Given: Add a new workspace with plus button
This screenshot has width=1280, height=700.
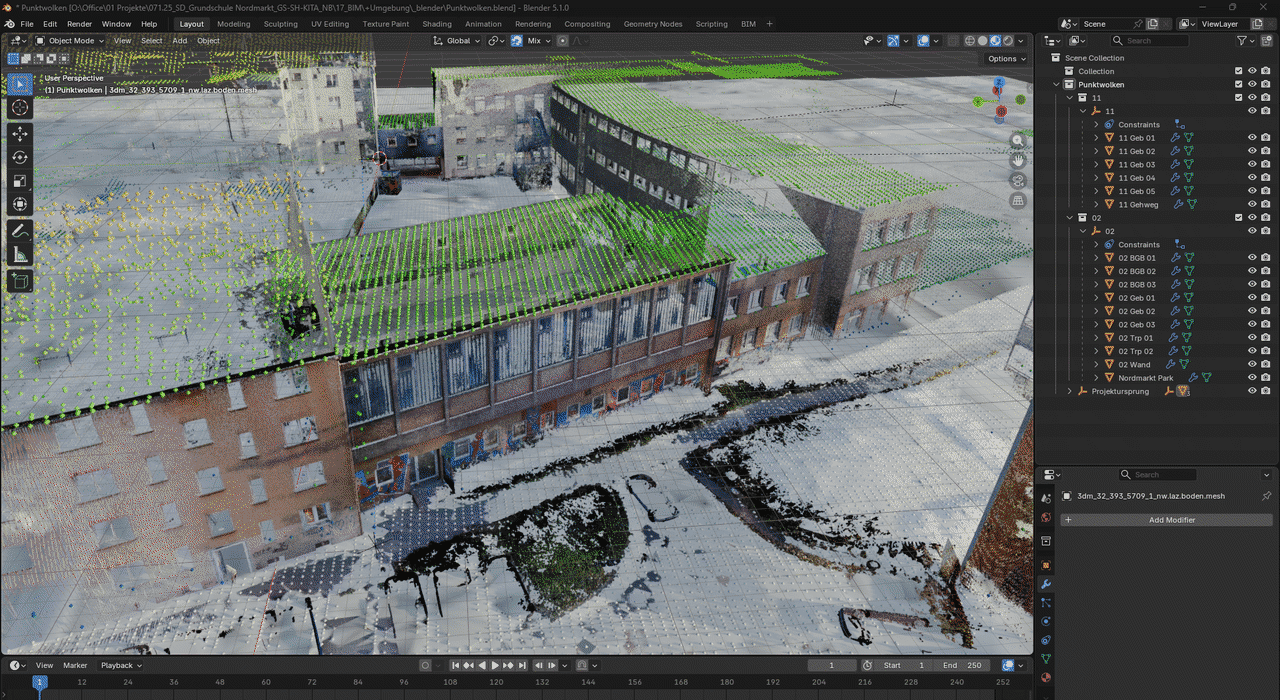Looking at the screenshot, I should coord(769,23).
